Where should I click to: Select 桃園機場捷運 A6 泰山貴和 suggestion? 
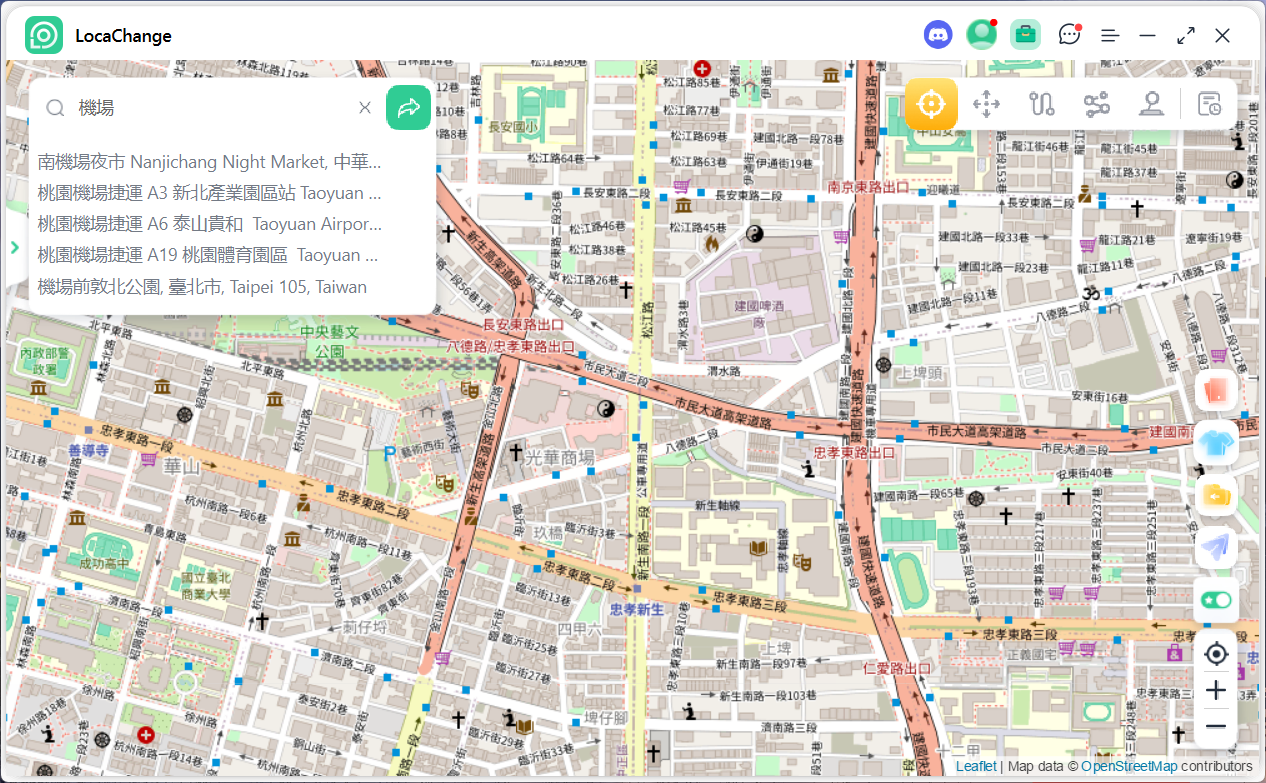[210, 224]
